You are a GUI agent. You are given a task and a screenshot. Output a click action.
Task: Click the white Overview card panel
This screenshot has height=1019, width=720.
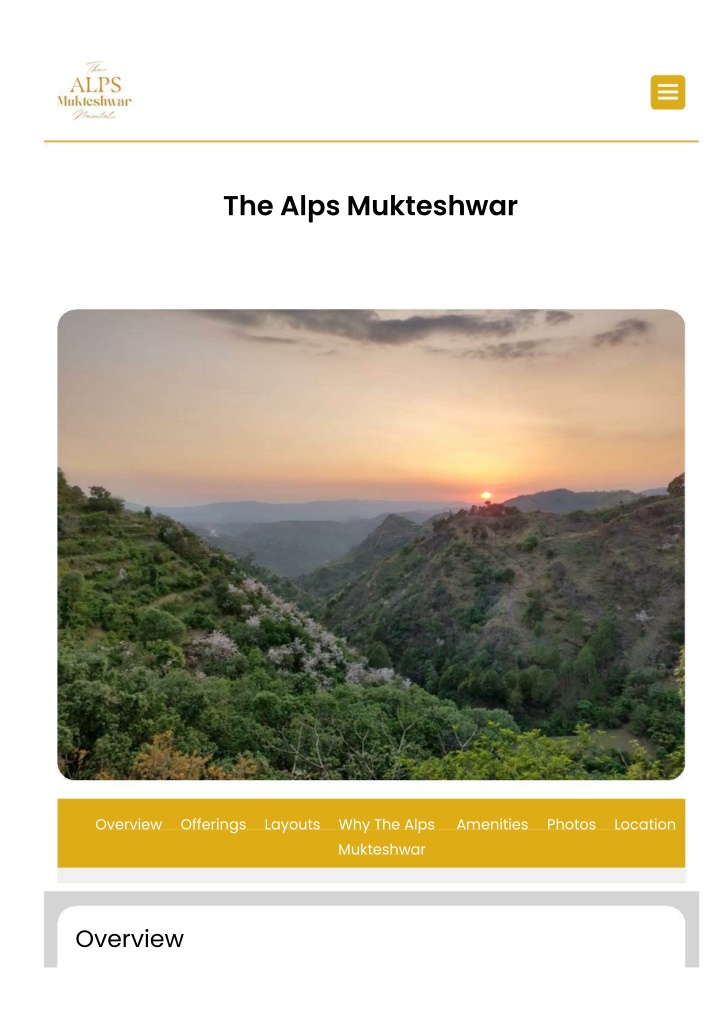(371, 936)
